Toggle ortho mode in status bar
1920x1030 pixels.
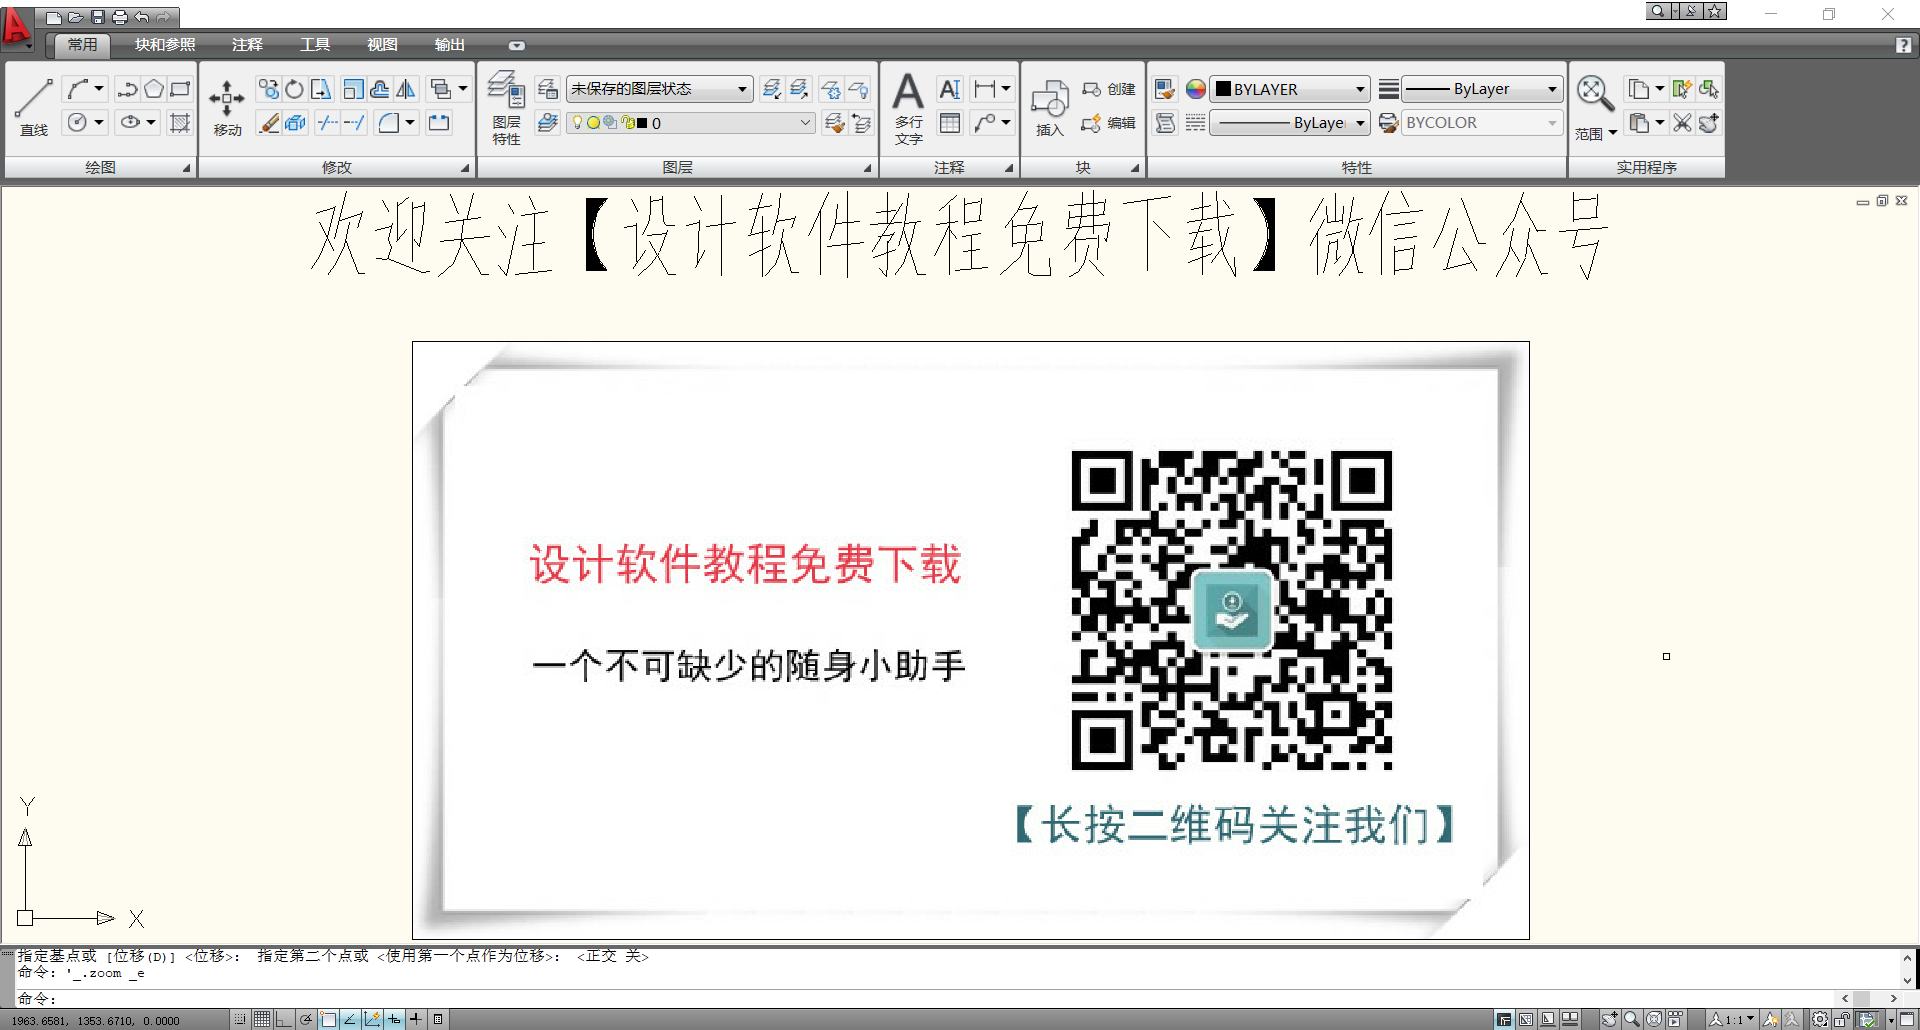pos(284,1019)
